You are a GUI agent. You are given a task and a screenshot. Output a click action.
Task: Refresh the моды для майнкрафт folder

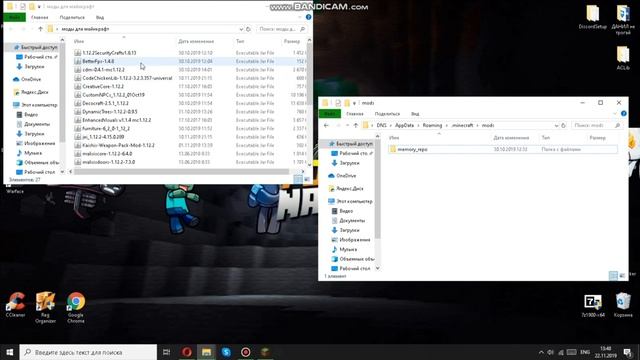[248, 29]
